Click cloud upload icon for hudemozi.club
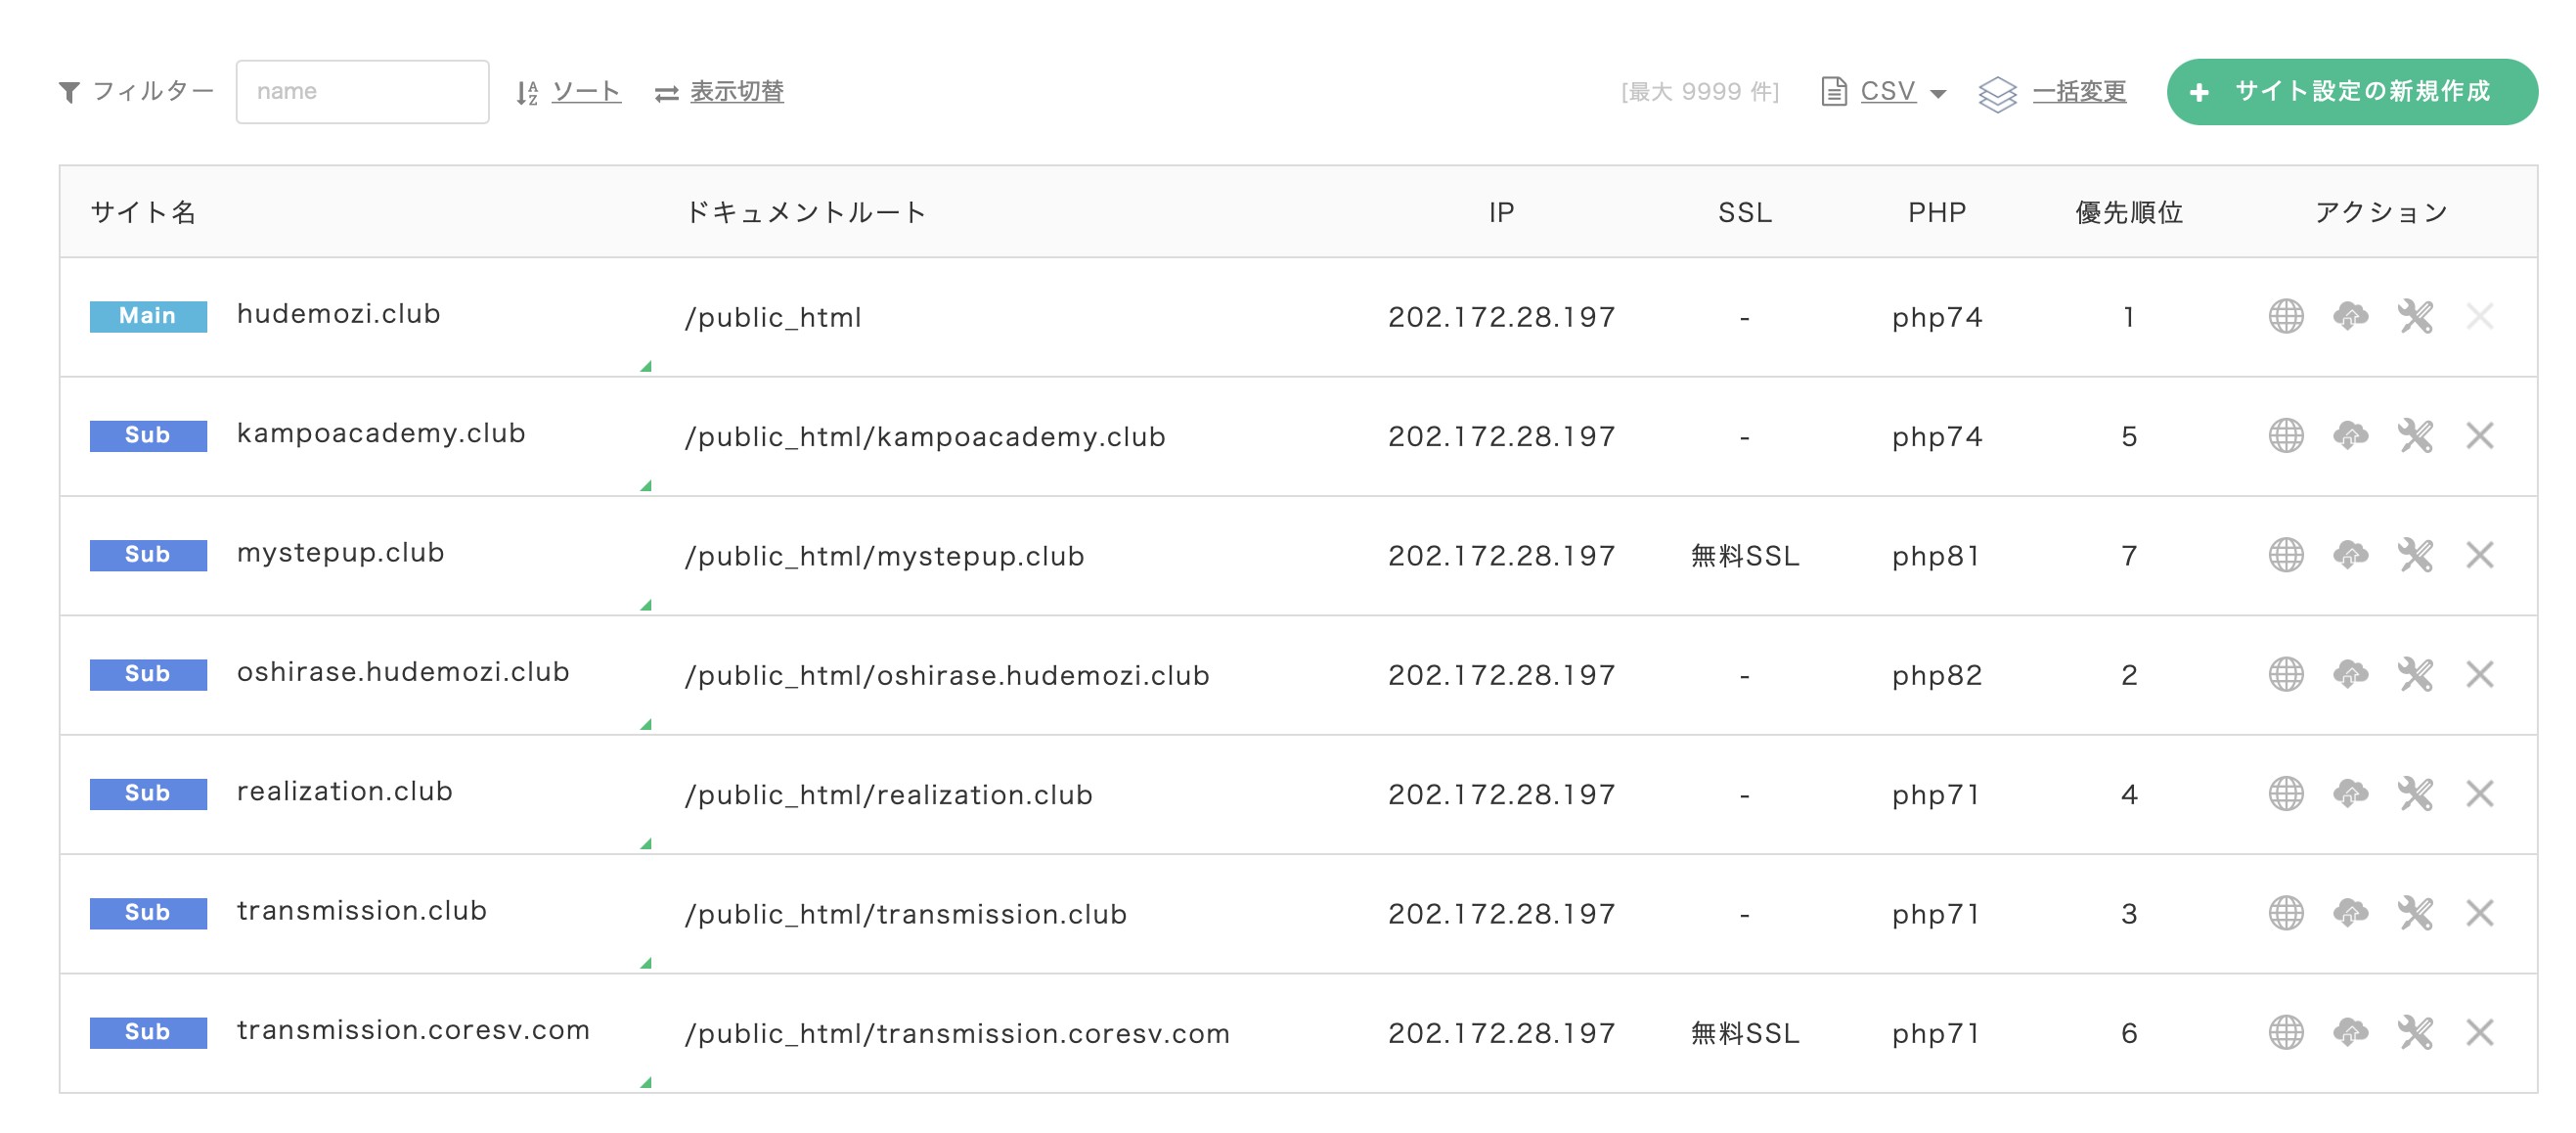The width and height of the screenshot is (2576, 1133). [x=2351, y=317]
